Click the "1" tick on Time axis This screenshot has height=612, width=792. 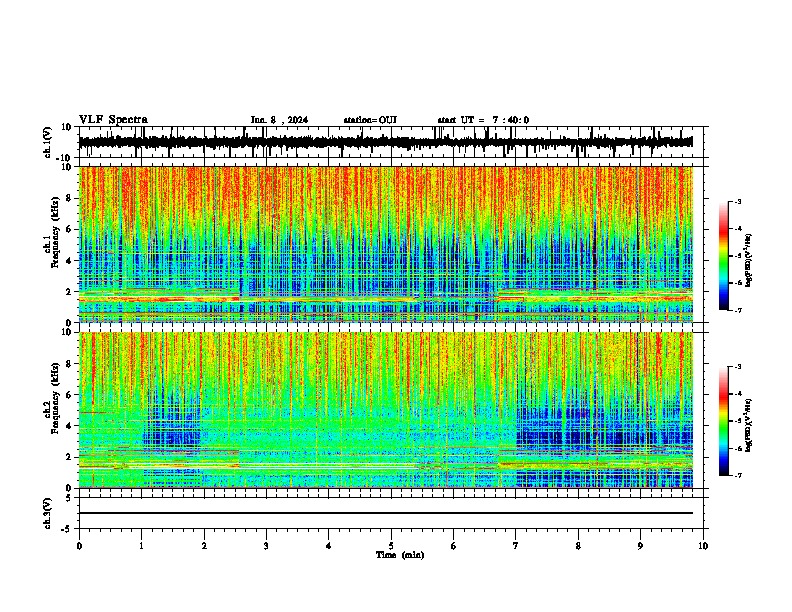tap(141, 546)
